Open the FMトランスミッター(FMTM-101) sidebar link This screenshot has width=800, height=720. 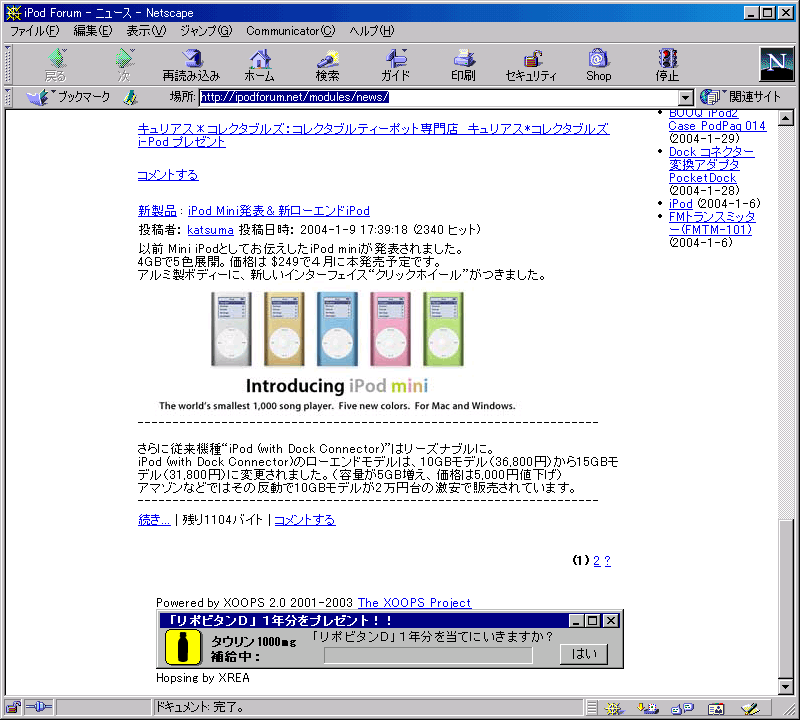click(712, 223)
